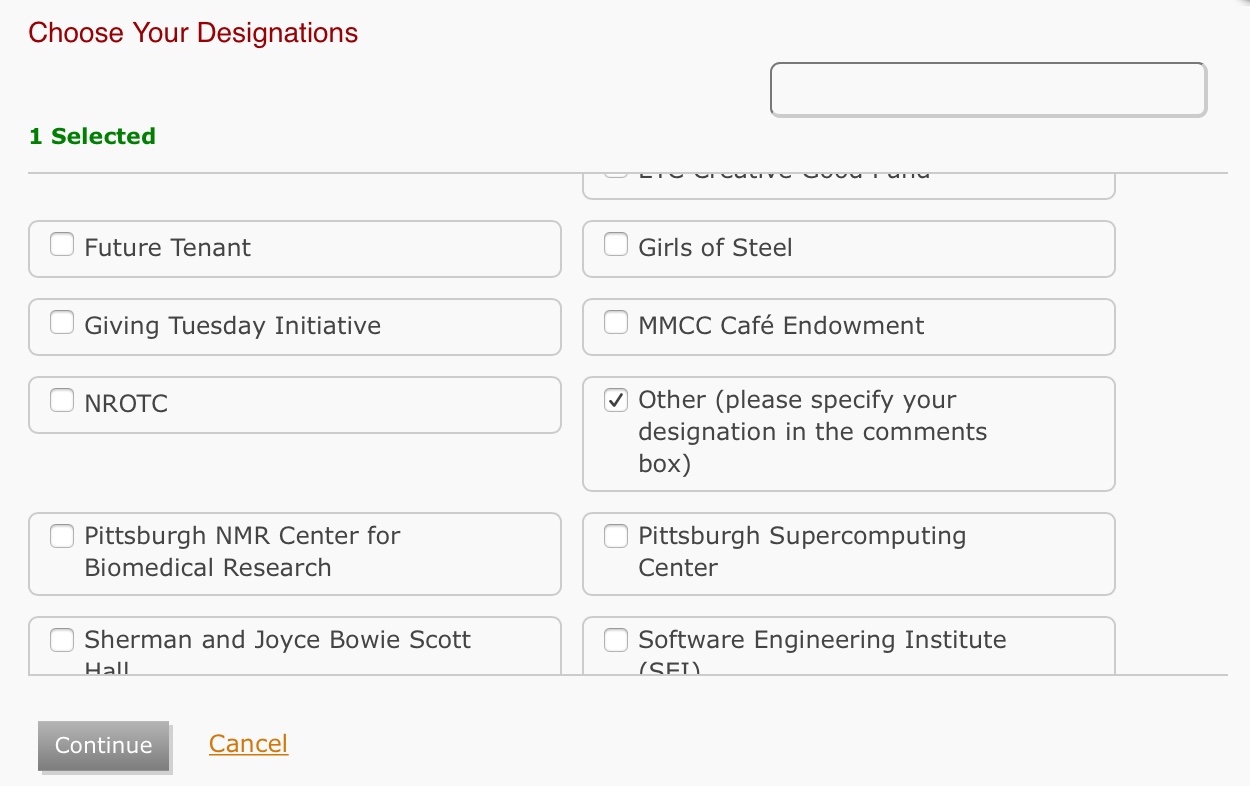Check the Future Tenant checkbox

pyautogui.click(x=62, y=245)
